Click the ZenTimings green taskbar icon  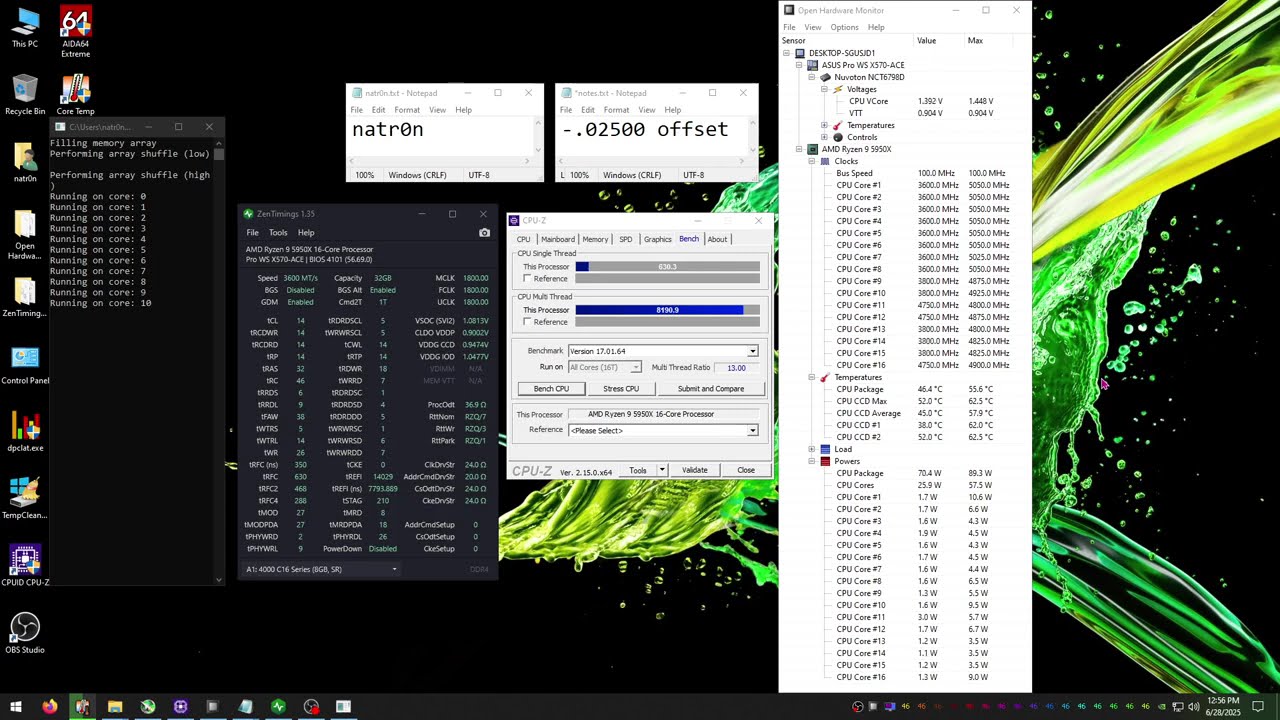[278, 706]
